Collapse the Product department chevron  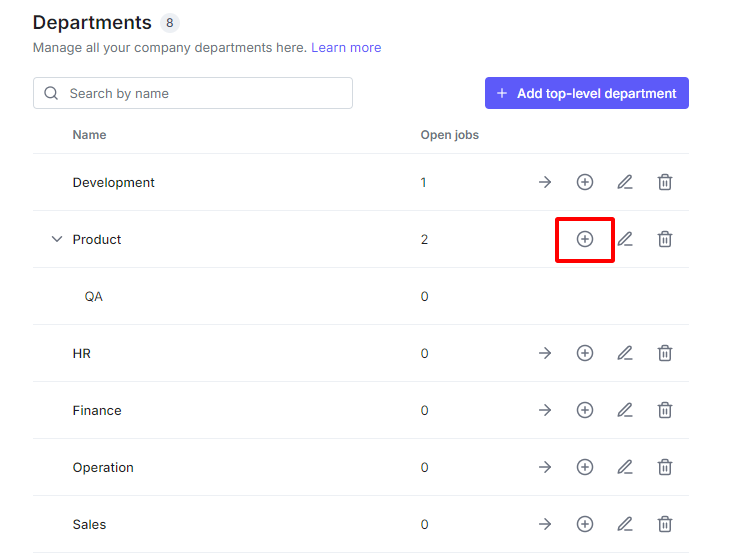(56, 239)
